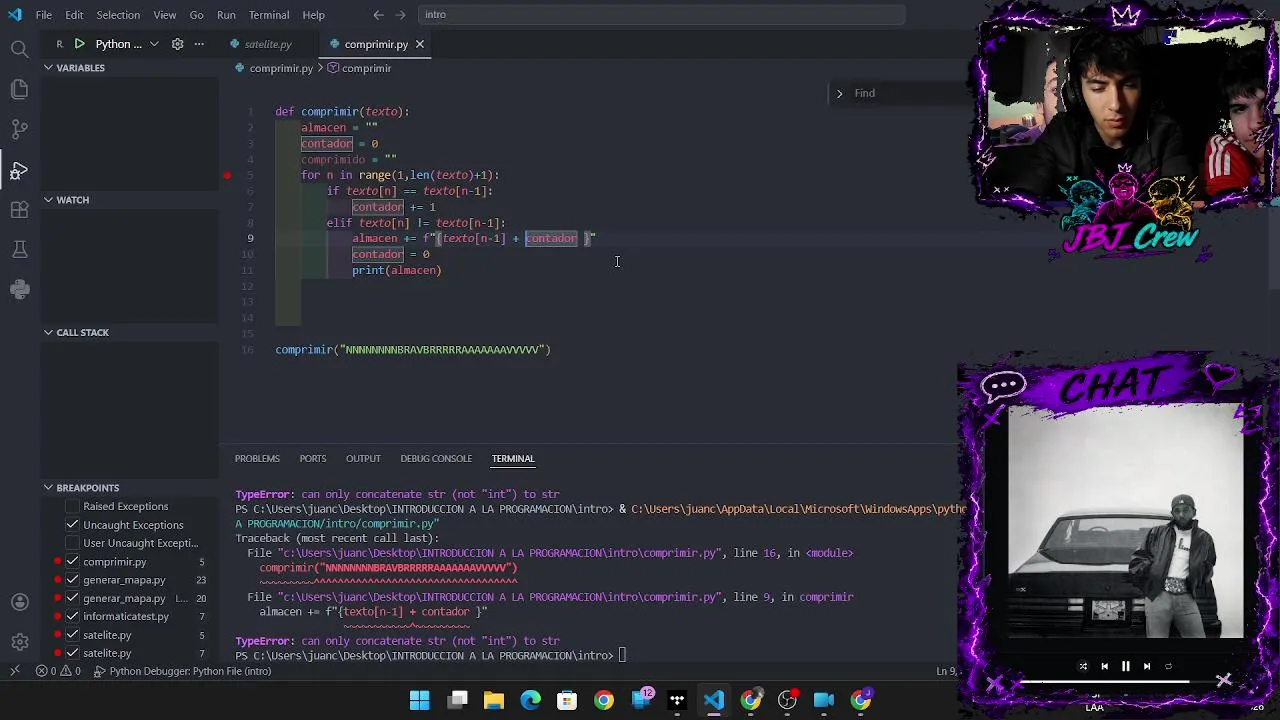Uncheck informaticatest.py line 7 breakpoint
The width and height of the screenshot is (1280, 720).
72,616
